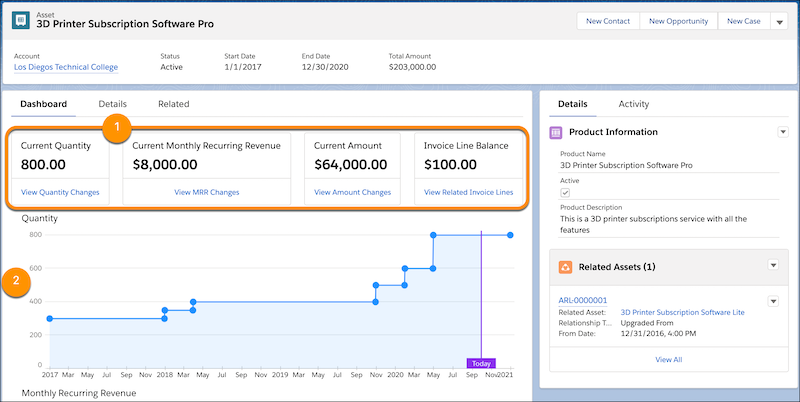
Task: Open the ARL-0000001 row action dropdown
Action: [773, 302]
